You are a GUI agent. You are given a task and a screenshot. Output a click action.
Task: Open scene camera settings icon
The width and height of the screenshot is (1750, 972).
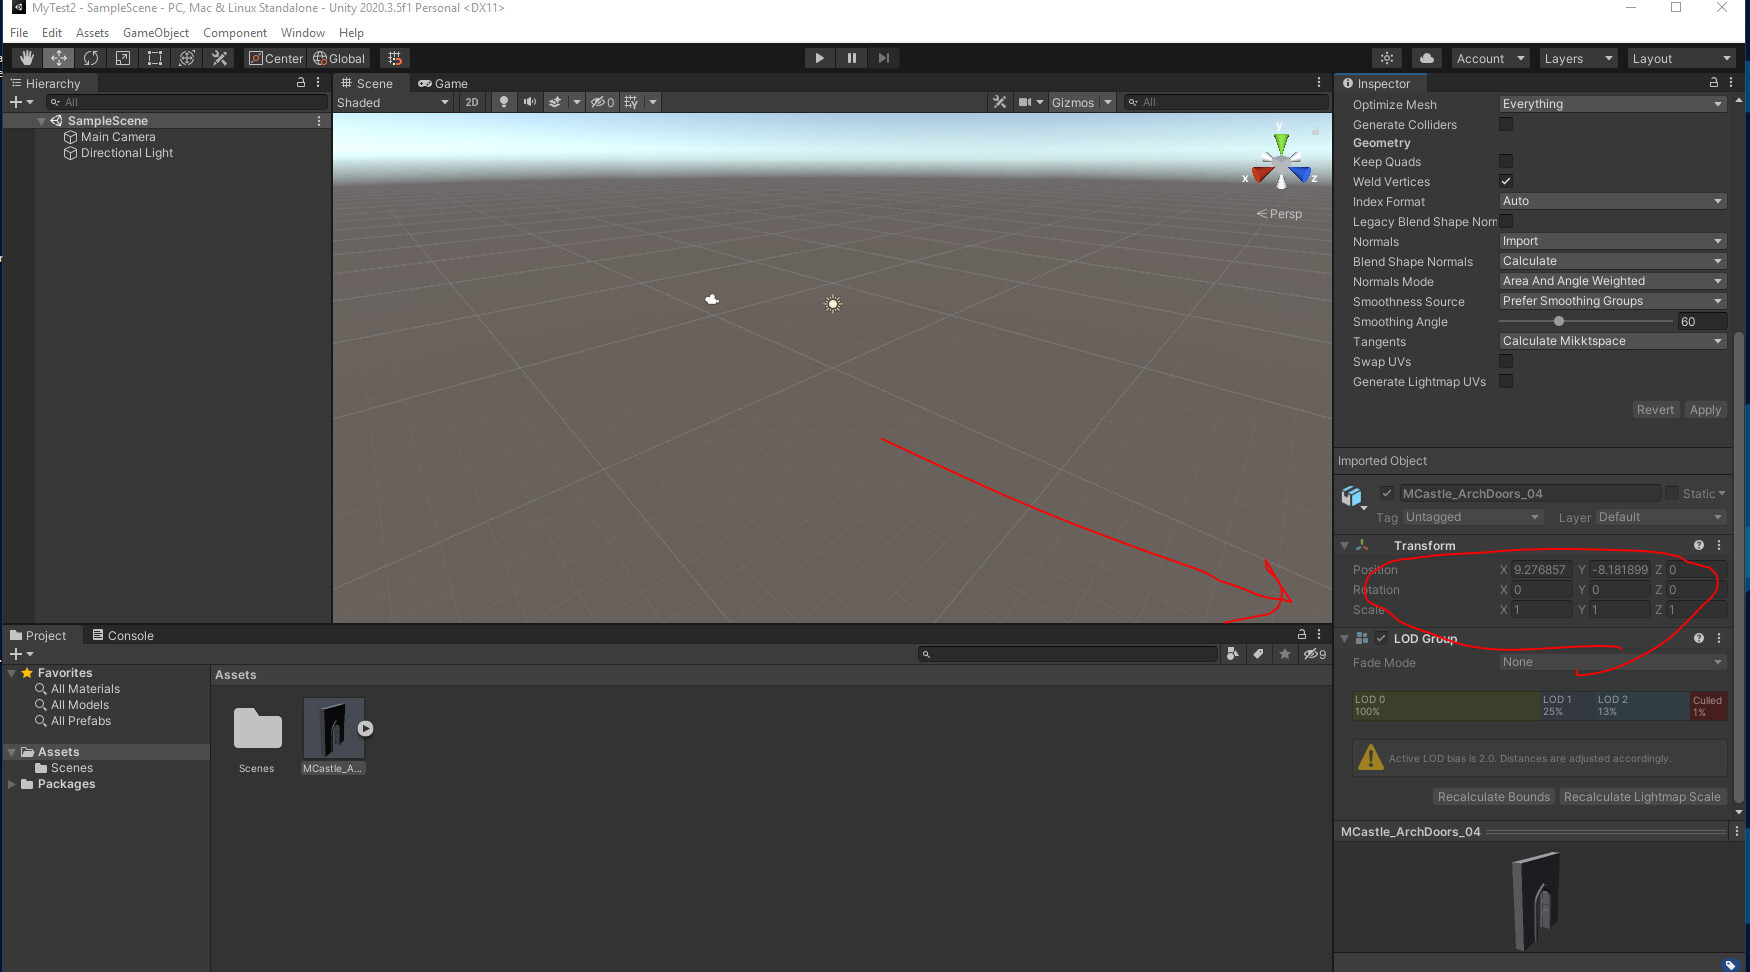pos(1025,102)
